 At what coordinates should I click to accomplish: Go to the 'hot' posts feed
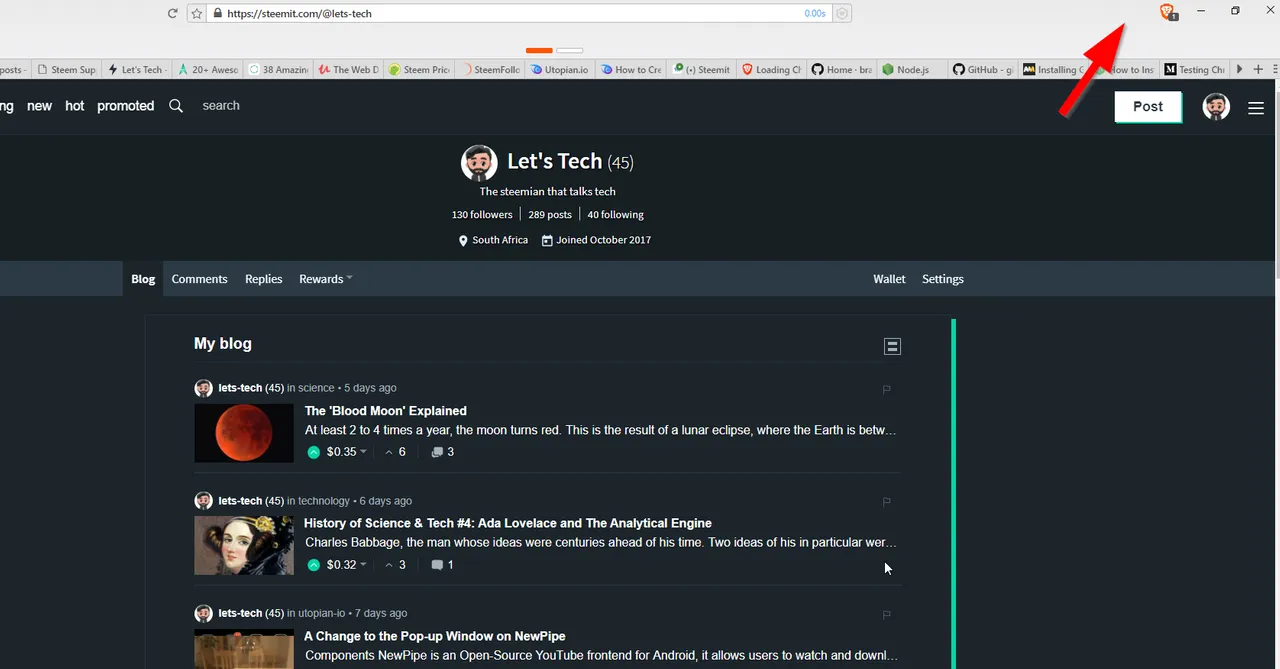tap(75, 106)
